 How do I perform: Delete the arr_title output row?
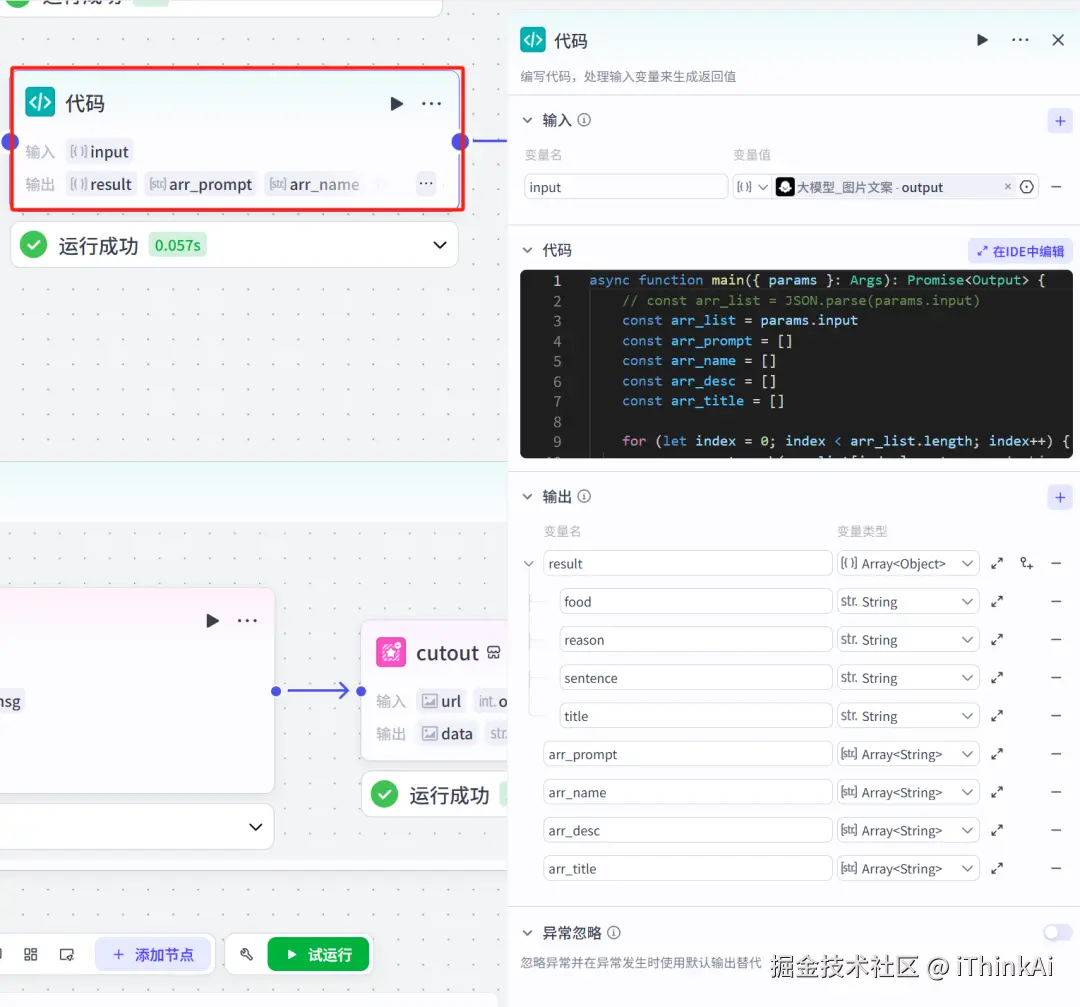point(1056,869)
